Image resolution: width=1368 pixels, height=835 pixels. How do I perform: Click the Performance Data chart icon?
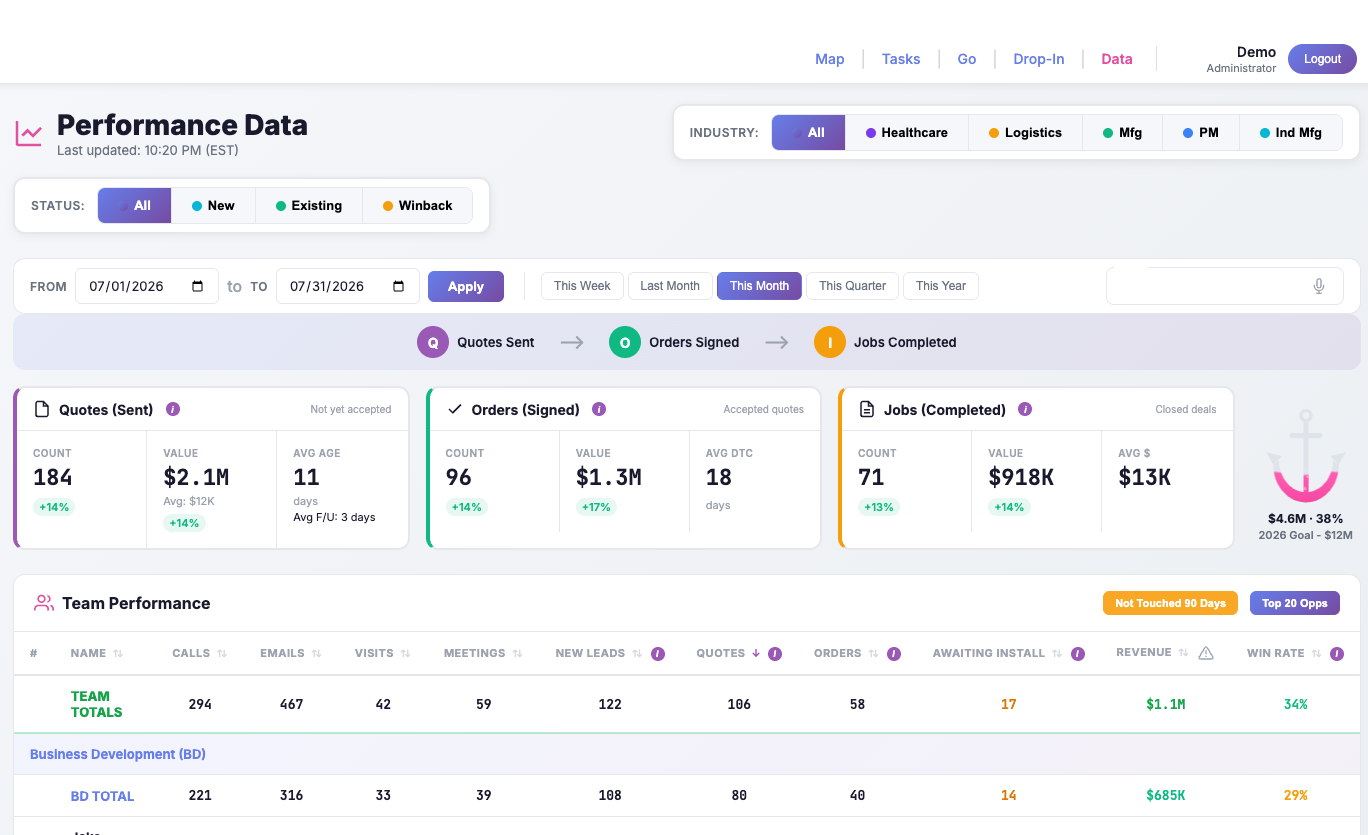point(28,133)
